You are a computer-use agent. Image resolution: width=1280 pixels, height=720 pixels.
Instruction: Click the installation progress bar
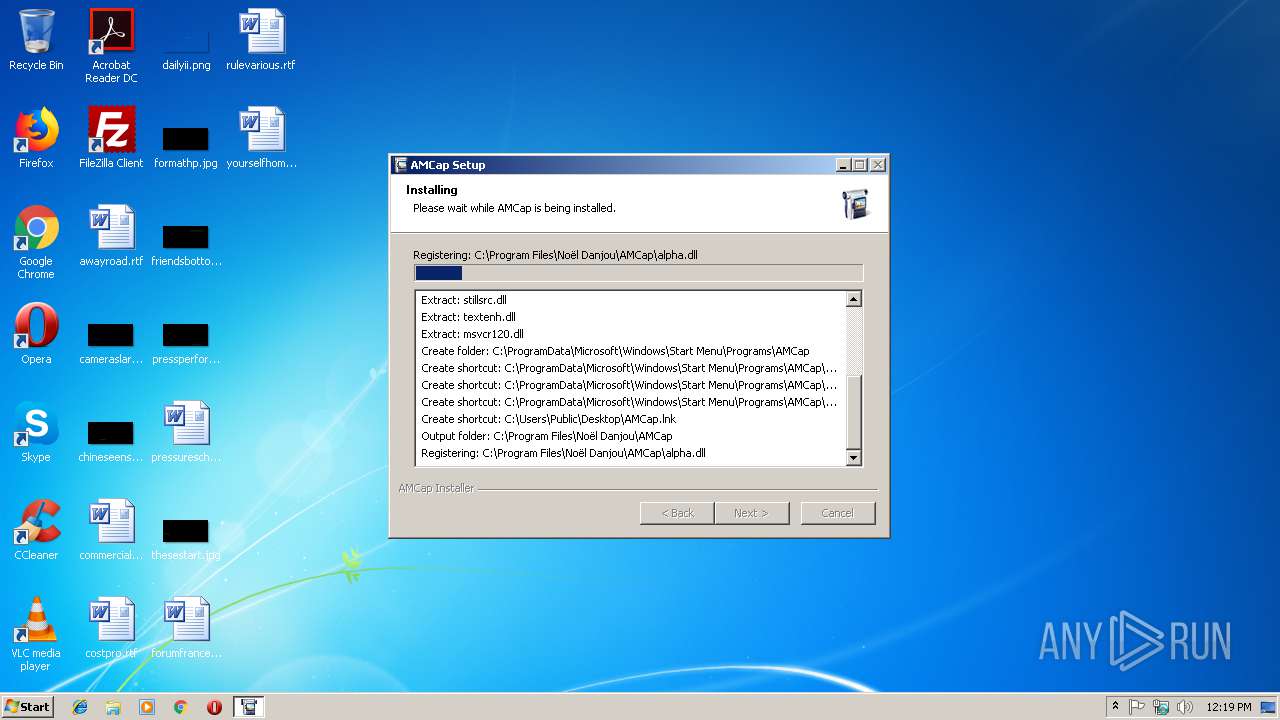[638, 273]
